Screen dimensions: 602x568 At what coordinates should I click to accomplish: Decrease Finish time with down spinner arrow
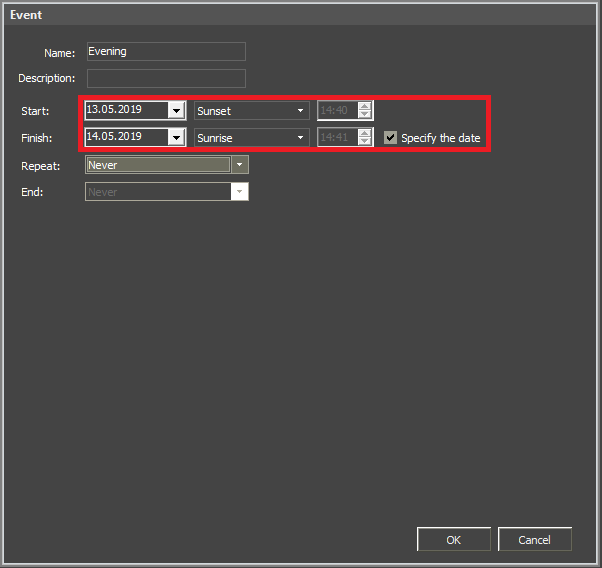point(365,143)
